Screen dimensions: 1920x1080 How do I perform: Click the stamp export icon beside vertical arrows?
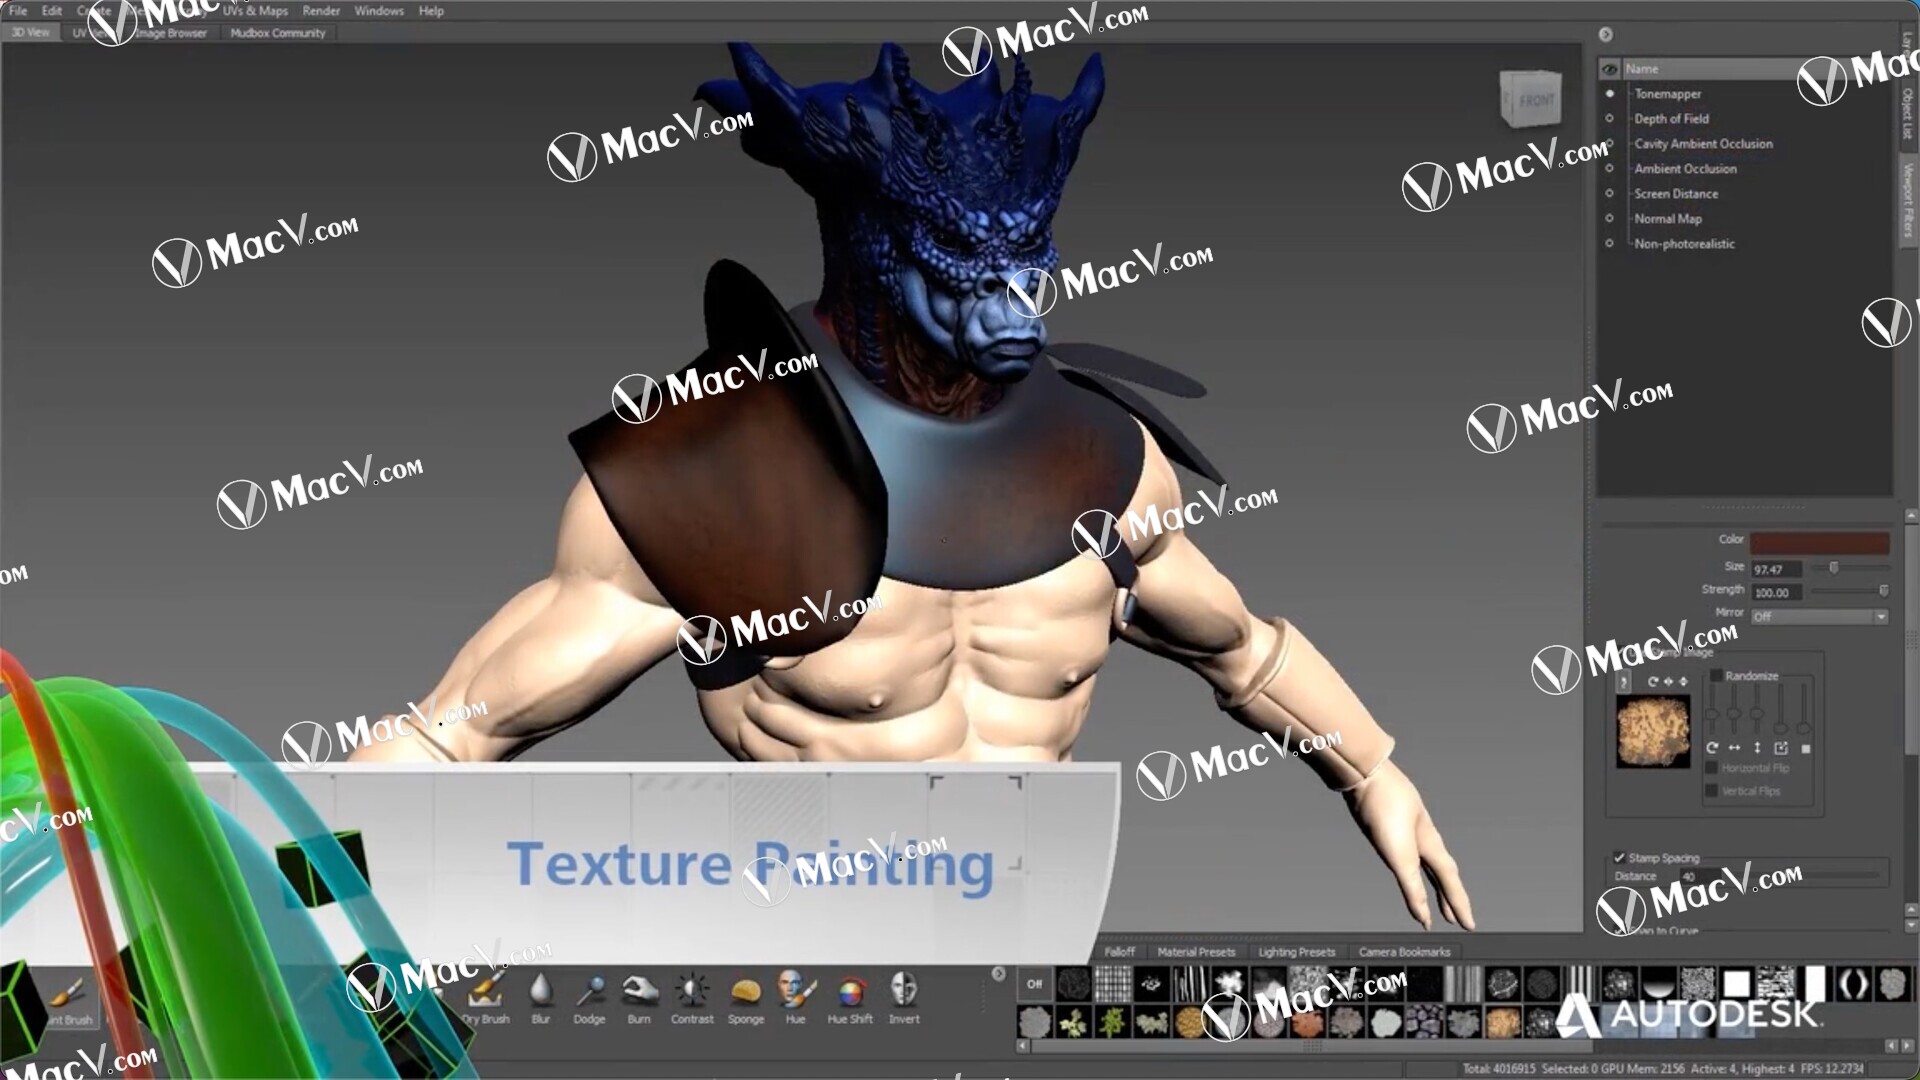point(1781,748)
